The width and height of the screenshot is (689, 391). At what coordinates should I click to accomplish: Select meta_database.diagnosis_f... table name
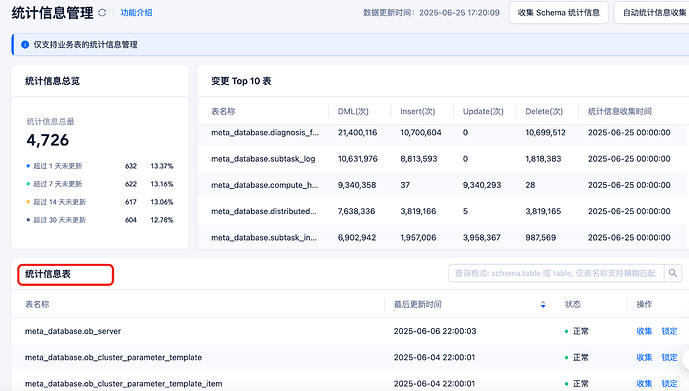tap(265, 133)
